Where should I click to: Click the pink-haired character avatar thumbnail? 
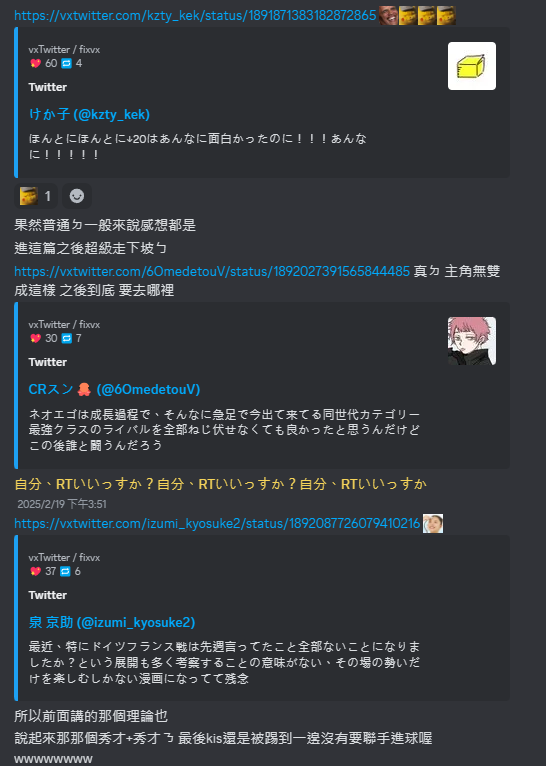click(472, 341)
